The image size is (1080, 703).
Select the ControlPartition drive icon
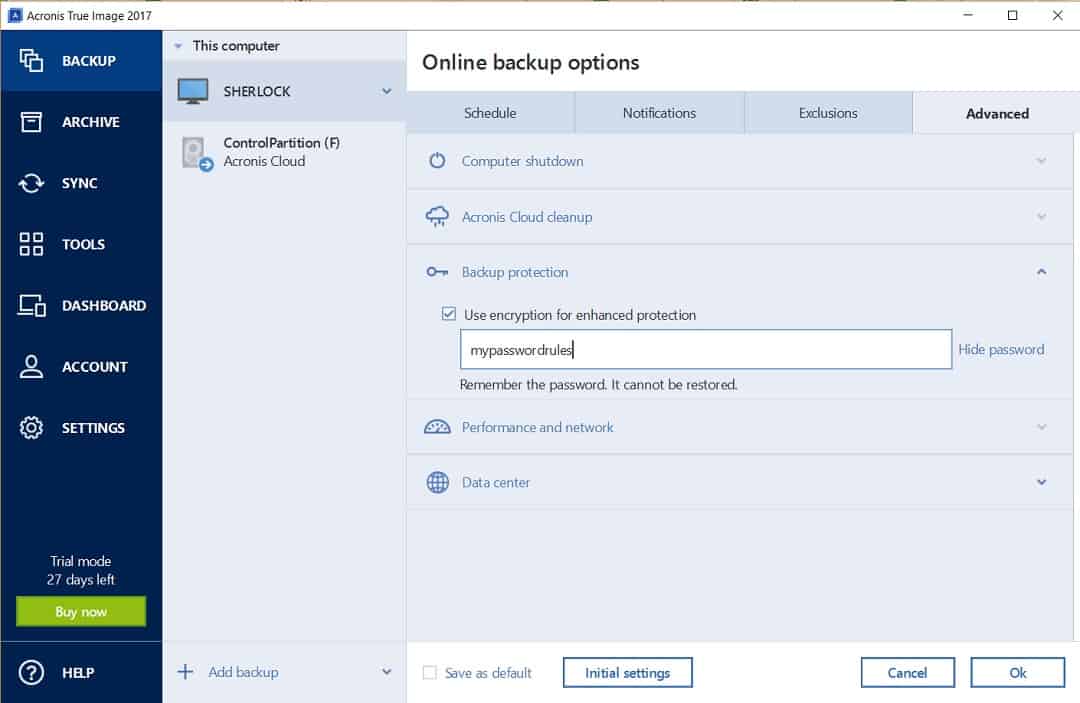click(x=197, y=154)
